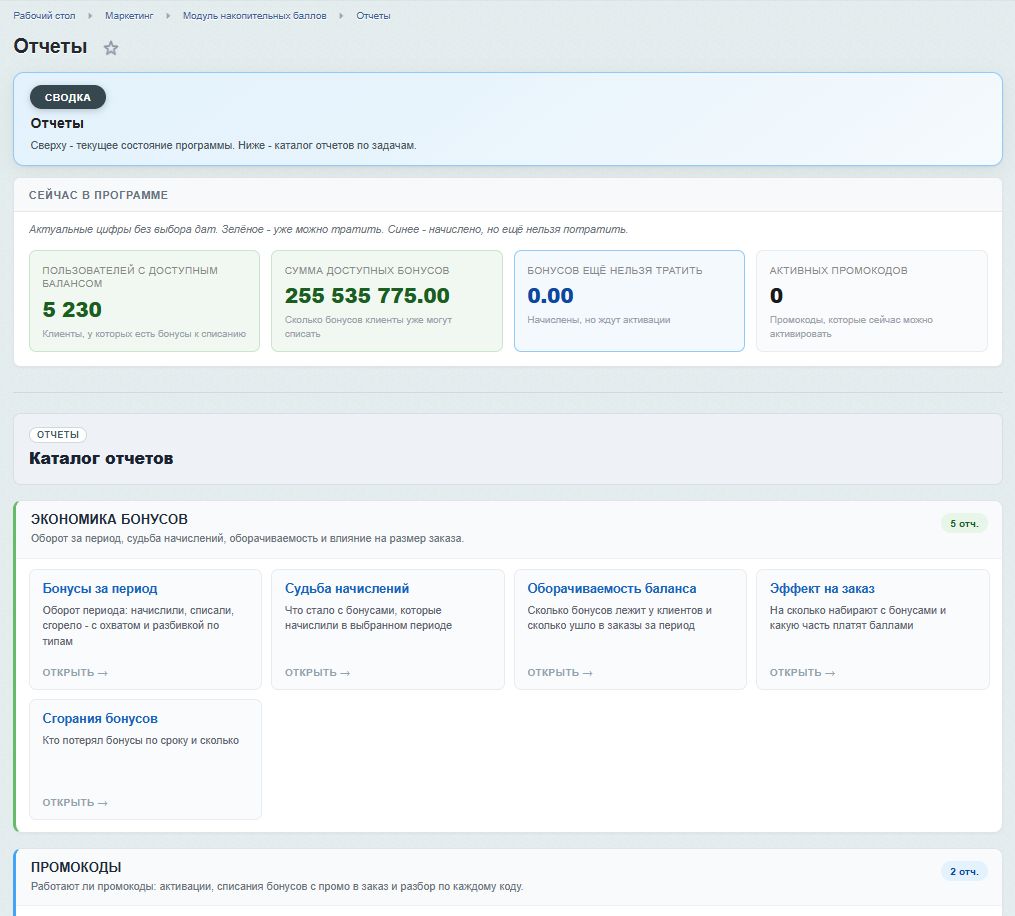This screenshot has height=916, width=1015.
Task: Add the Отчеты page to favorites with the star
Action: point(111,48)
